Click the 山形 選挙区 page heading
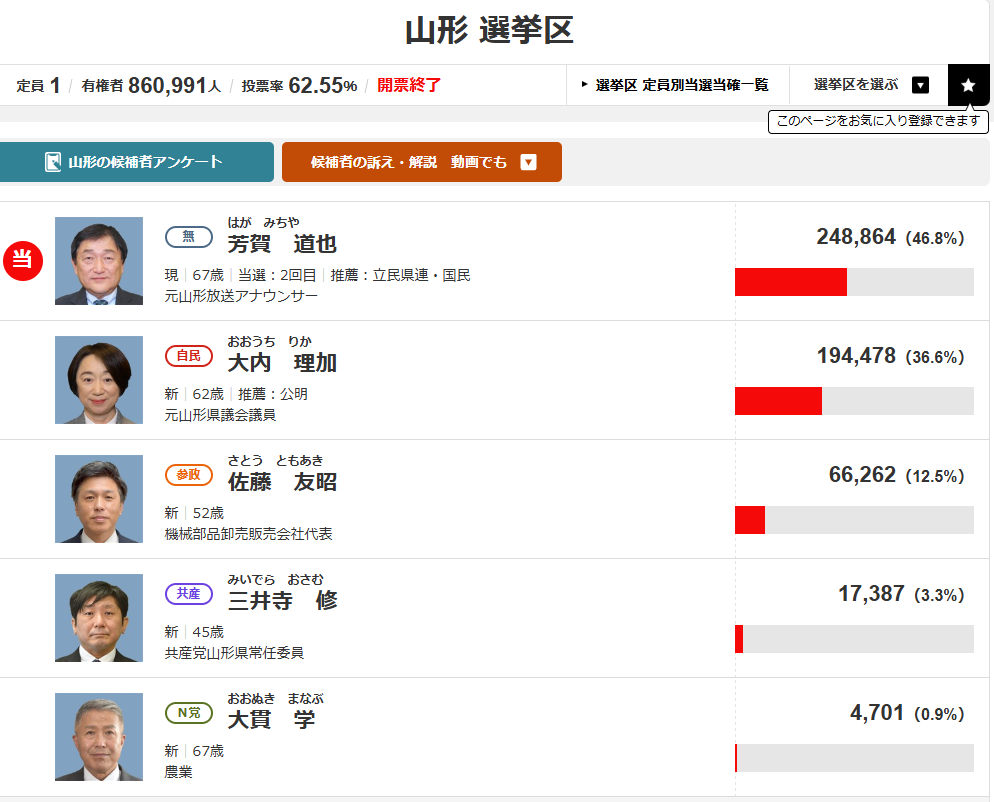This screenshot has height=802, width=994. pyautogui.click(x=489, y=31)
